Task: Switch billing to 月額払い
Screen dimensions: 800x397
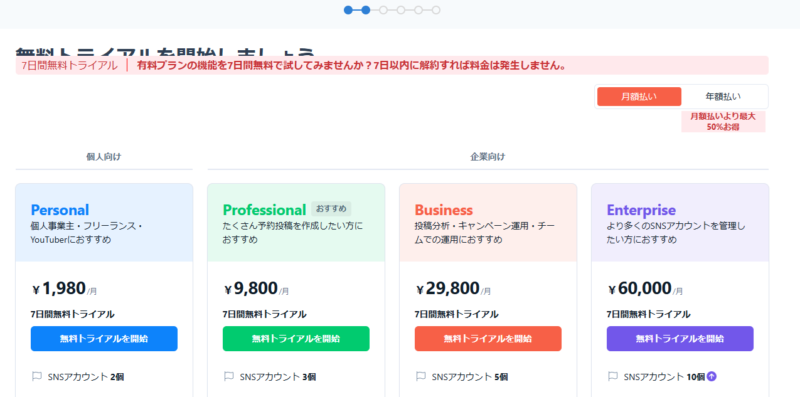Action: (639, 96)
